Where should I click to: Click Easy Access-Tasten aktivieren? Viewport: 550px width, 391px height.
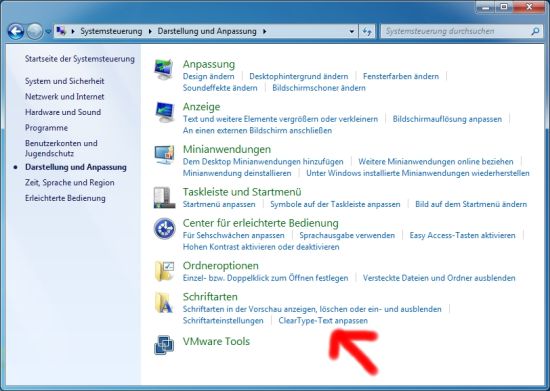[x=462, y=236]
